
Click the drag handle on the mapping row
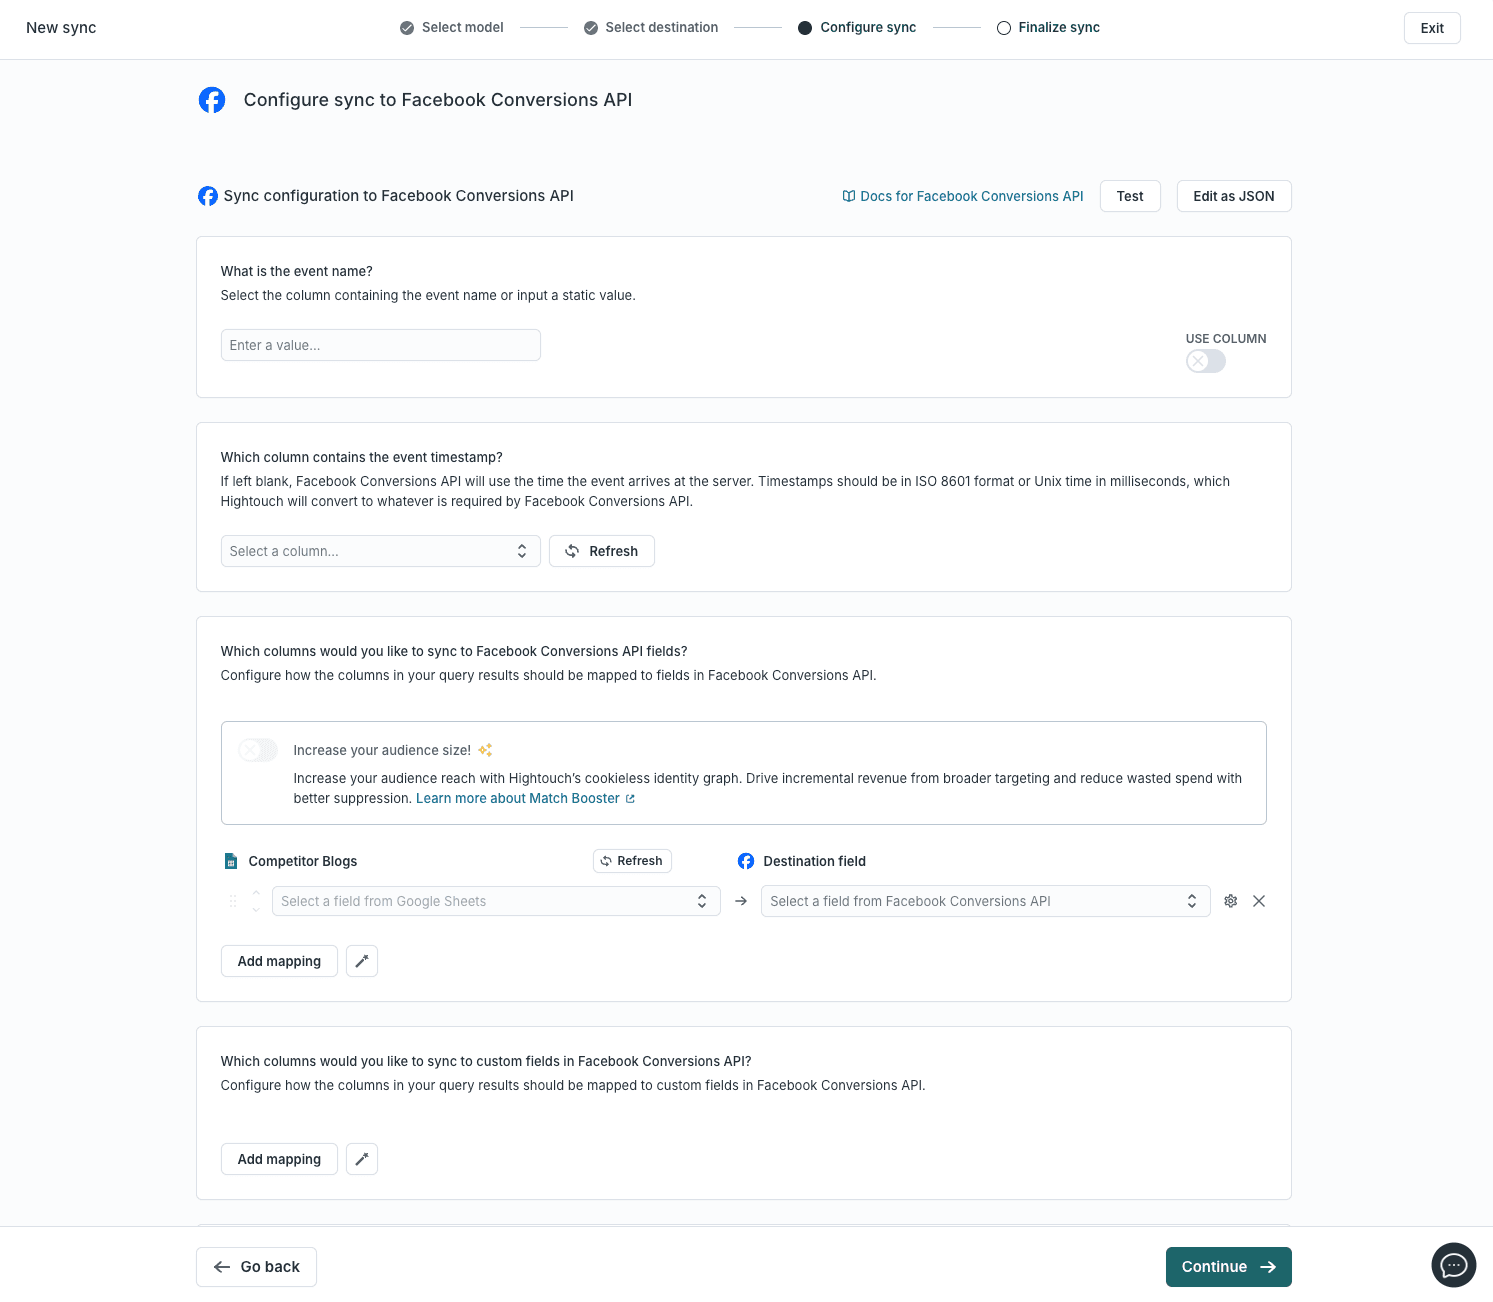[x=232, y=901]
